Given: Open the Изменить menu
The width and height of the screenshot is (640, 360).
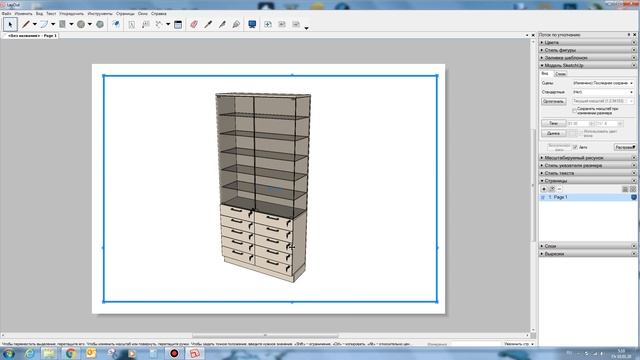Looking at the screenshot, I should pos(23,13).
